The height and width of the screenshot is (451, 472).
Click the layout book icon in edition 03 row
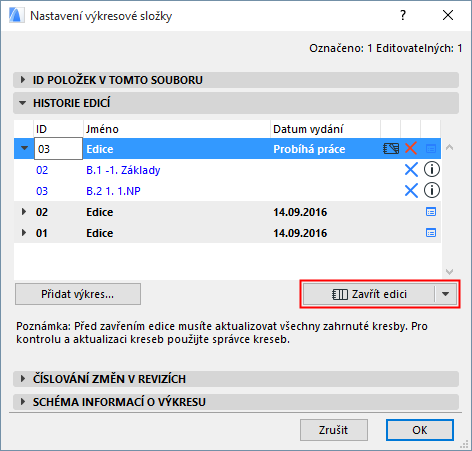coord(391,148)
